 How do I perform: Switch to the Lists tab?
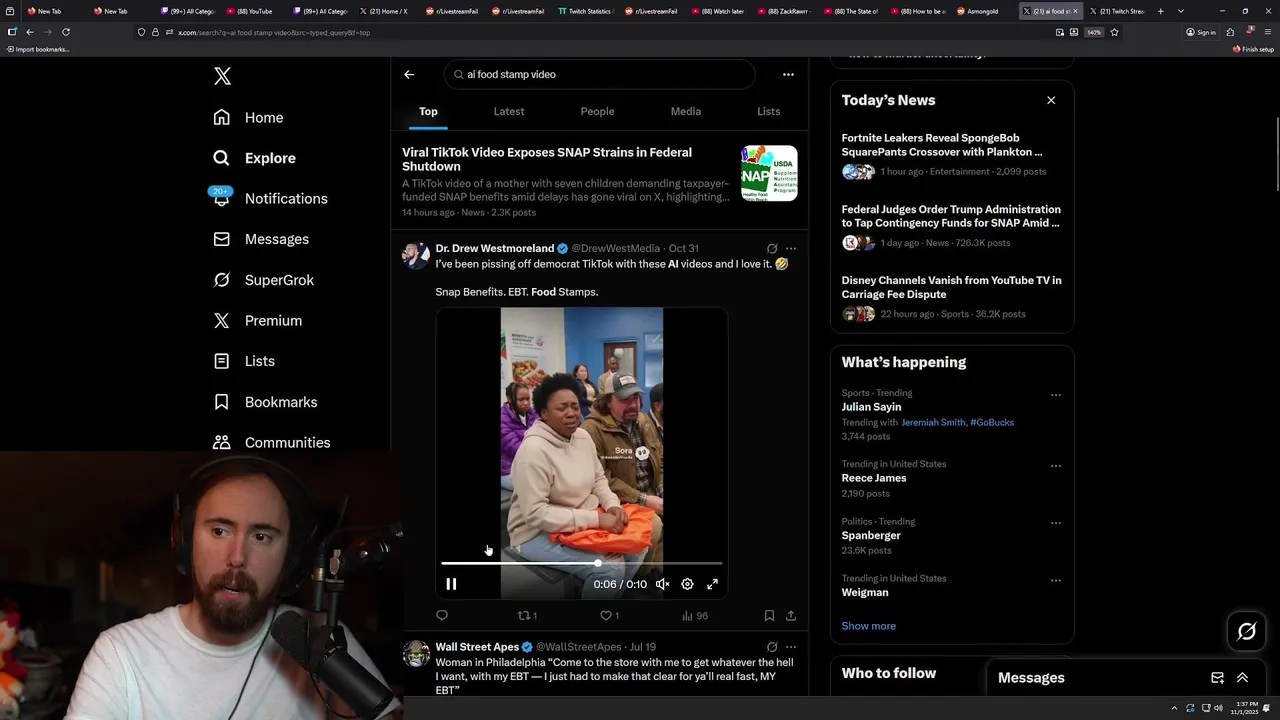[768, 111]
